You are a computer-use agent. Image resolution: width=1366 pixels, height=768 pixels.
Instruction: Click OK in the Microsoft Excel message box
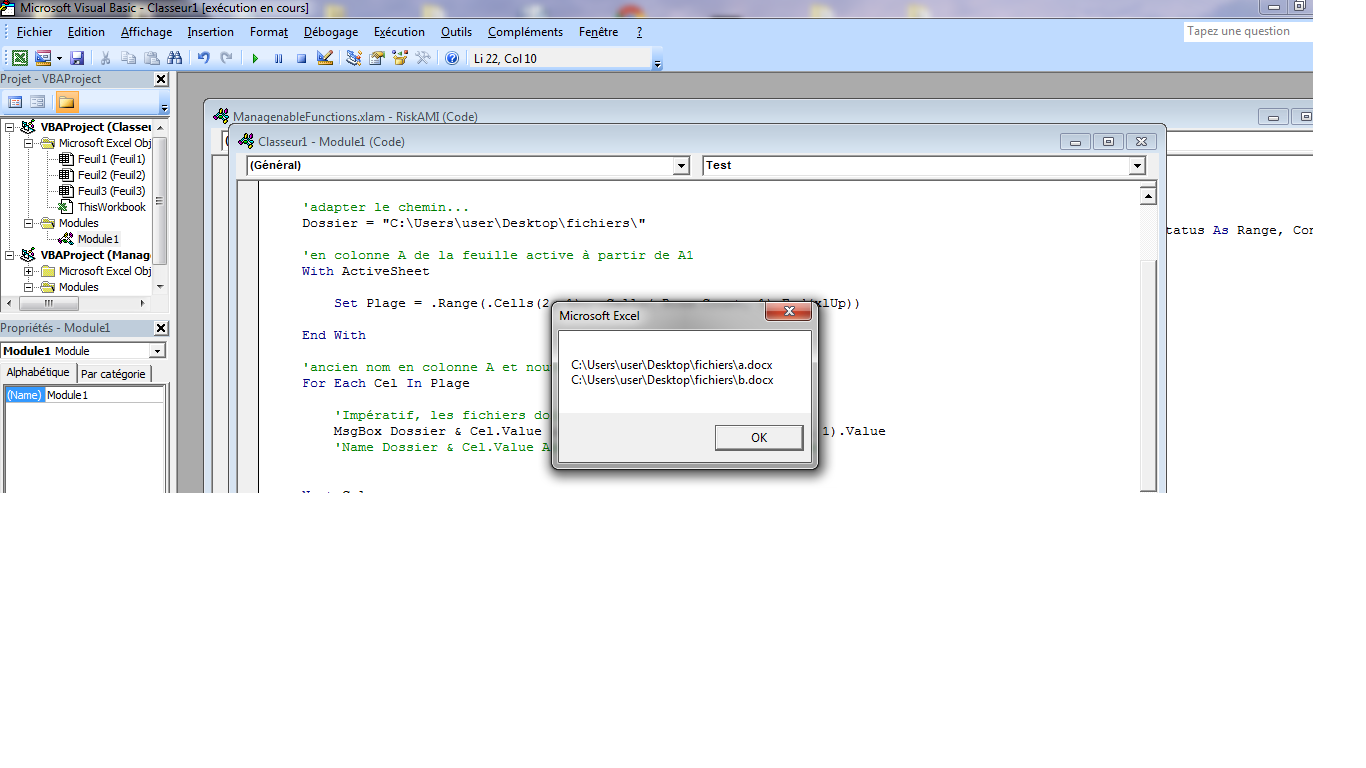pyautogui.click(x=759, y=438)
